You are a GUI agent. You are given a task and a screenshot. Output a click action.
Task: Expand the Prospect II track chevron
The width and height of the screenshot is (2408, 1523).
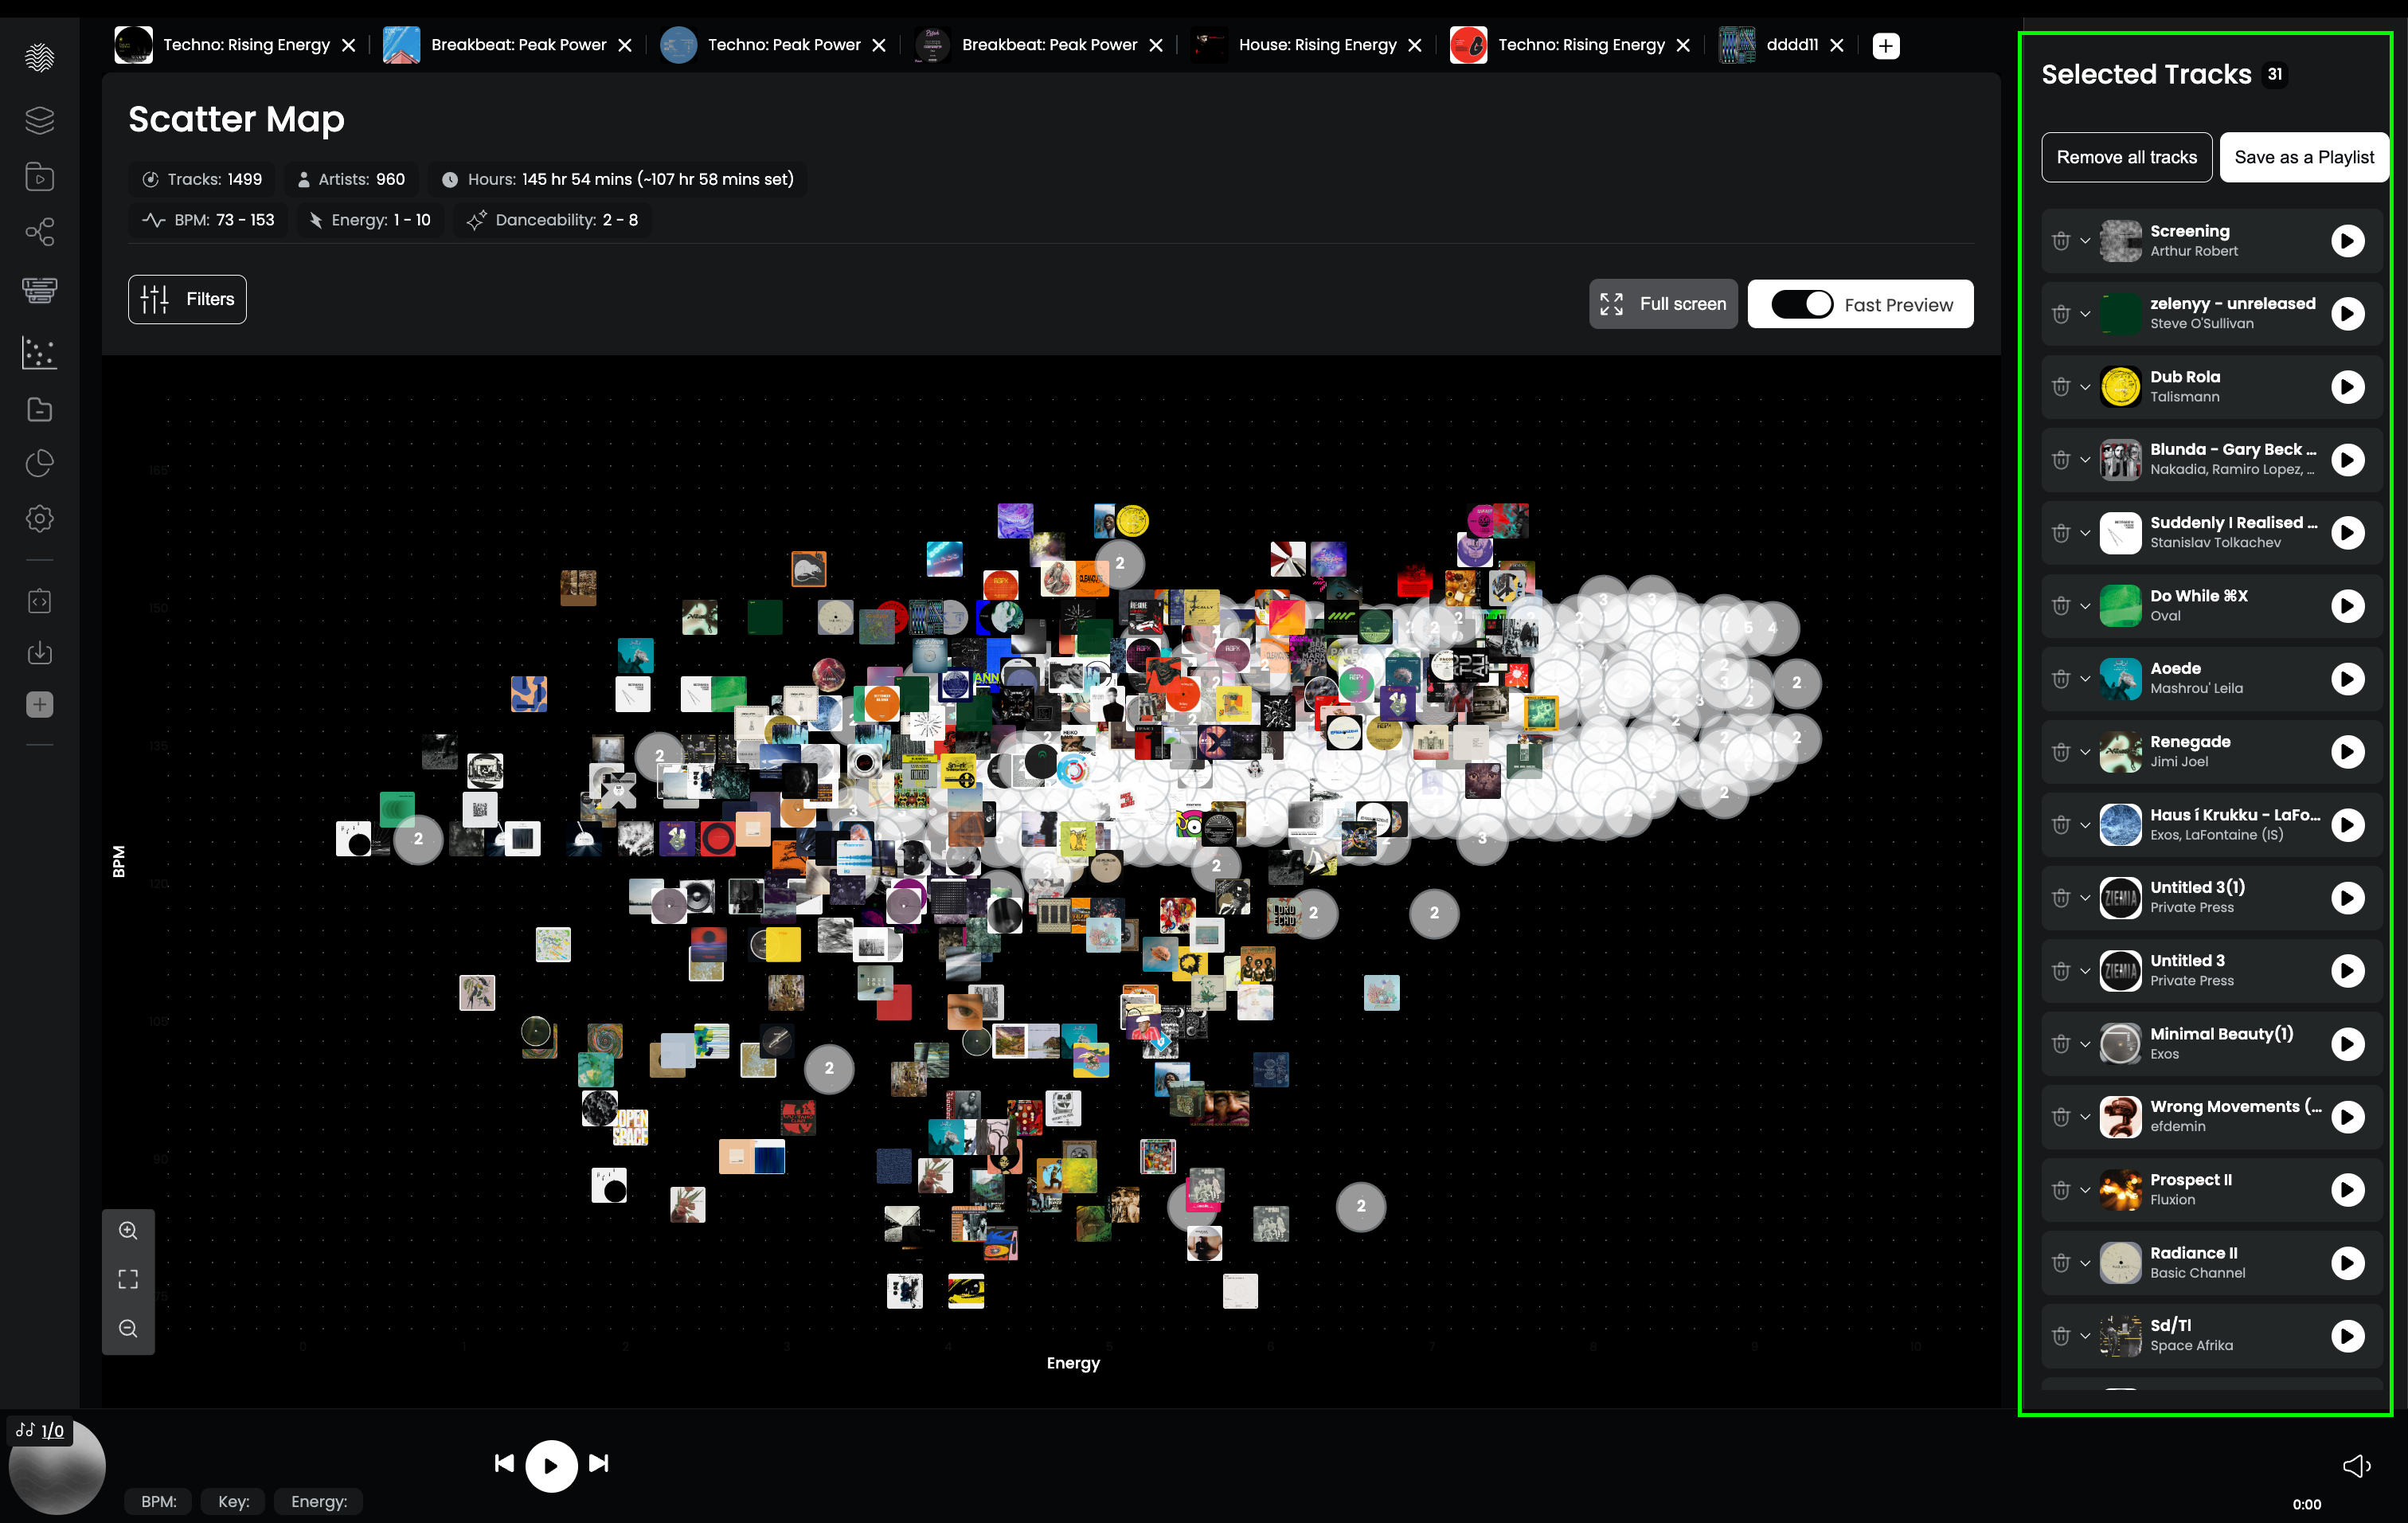(2085, 1190)
